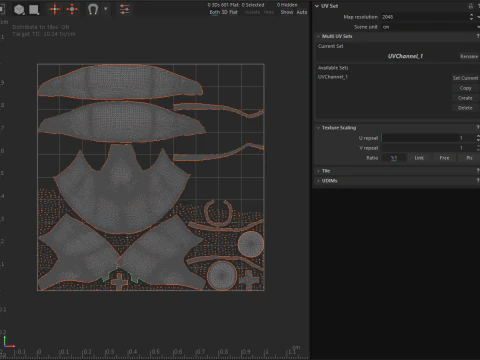Expand the Tile section
Image resolution: width=480 pixels, height=360 pixels.
pos(318,171)
